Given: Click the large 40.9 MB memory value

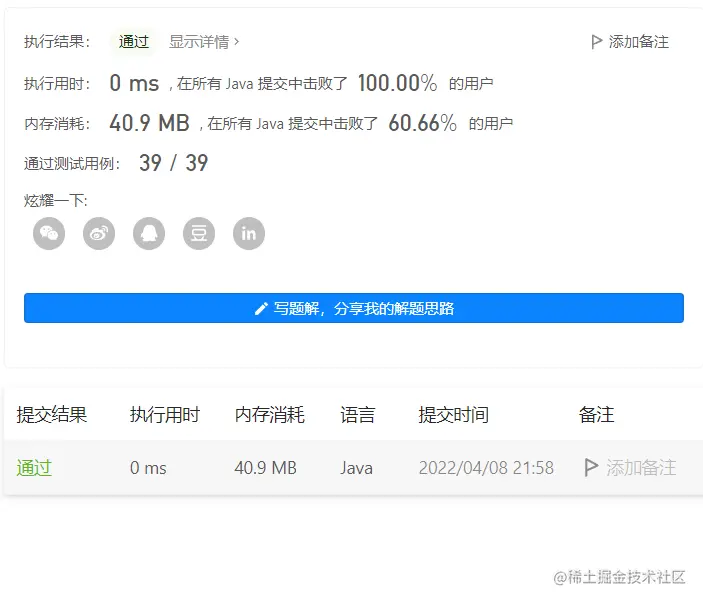Looking at the screenshot, I should coord(149,123).
